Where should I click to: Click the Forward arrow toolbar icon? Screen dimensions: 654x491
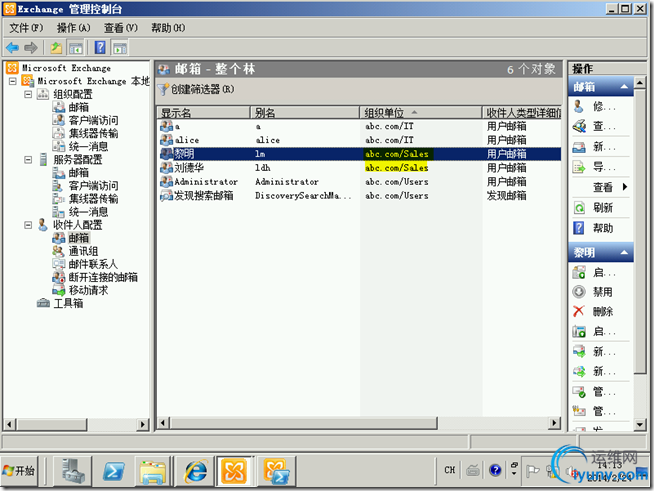(x=31, y=48)
